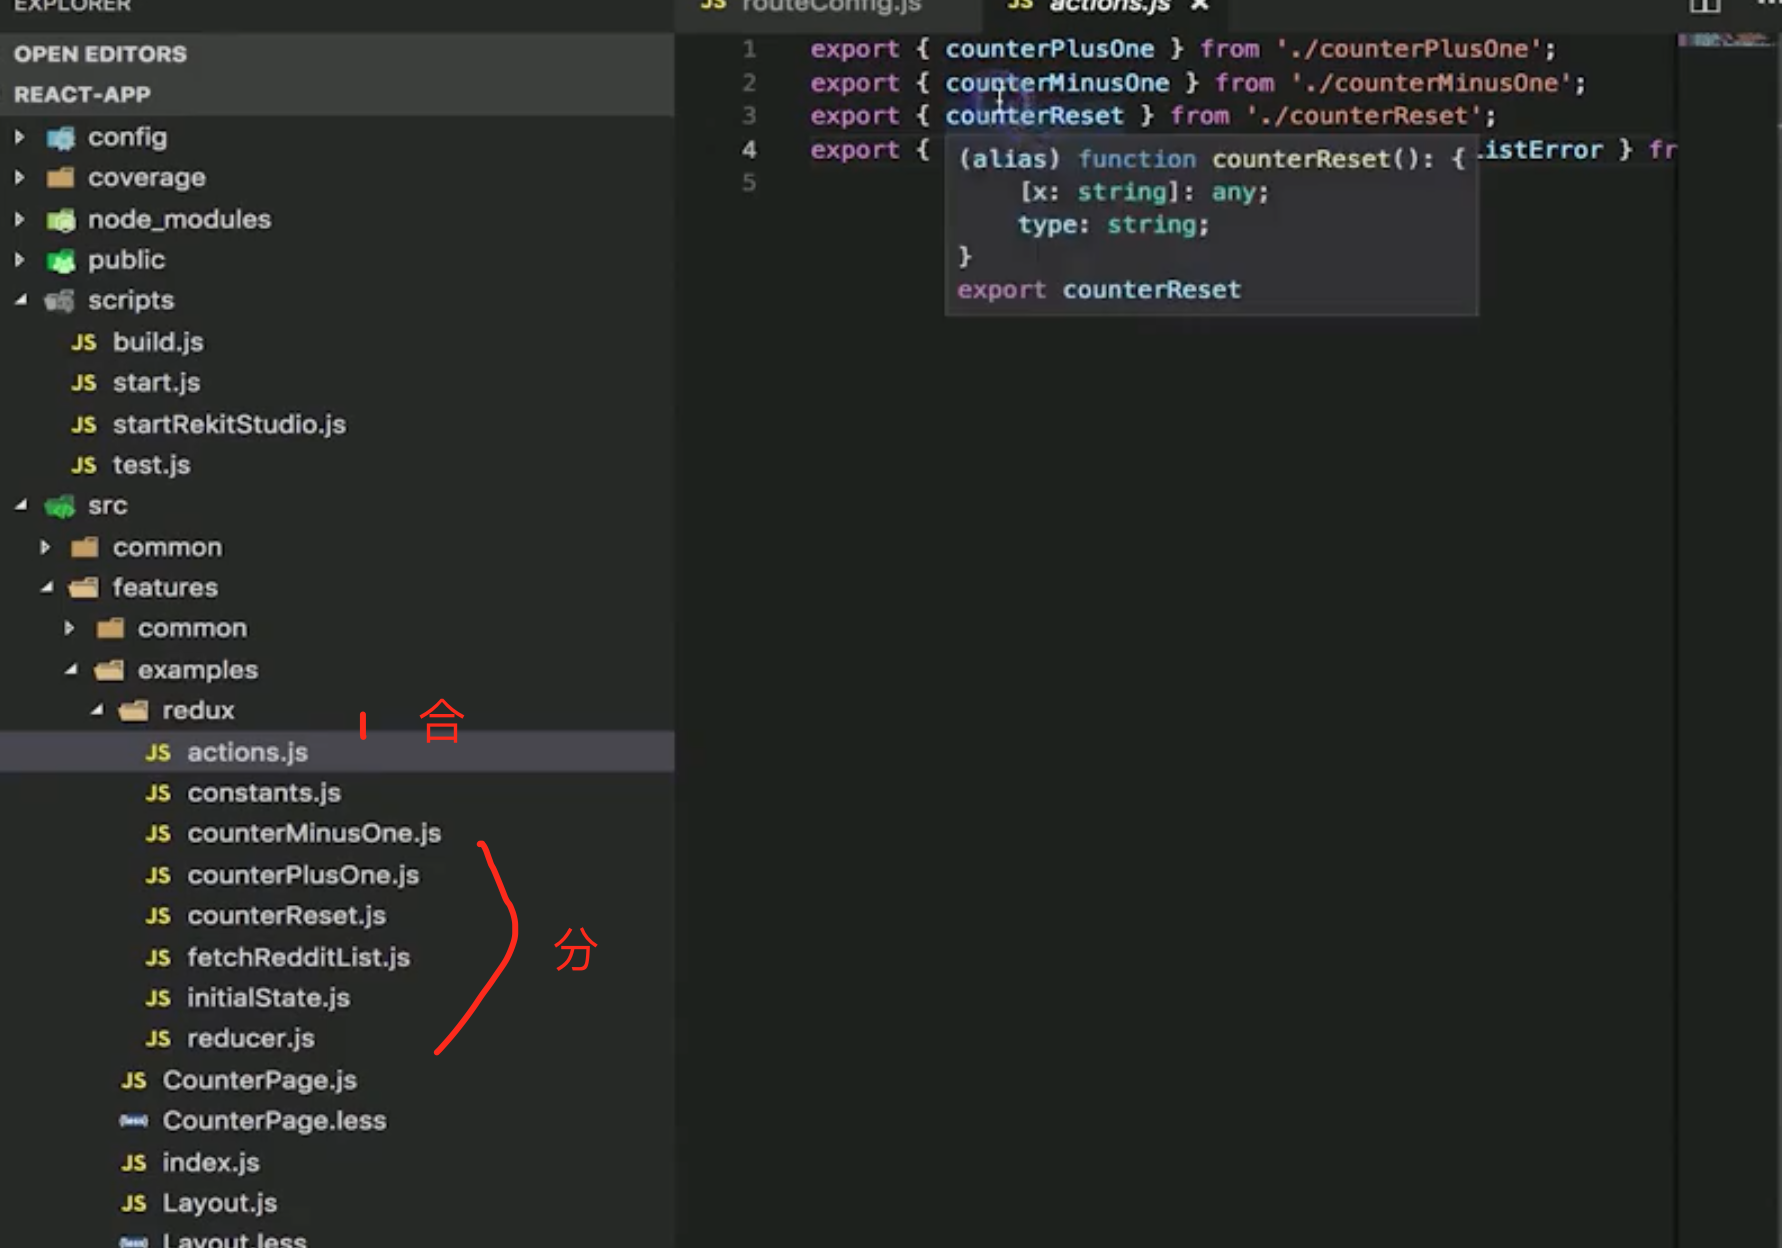Toggle the OPEN EDITORS section header

click(x=337, y=54)
